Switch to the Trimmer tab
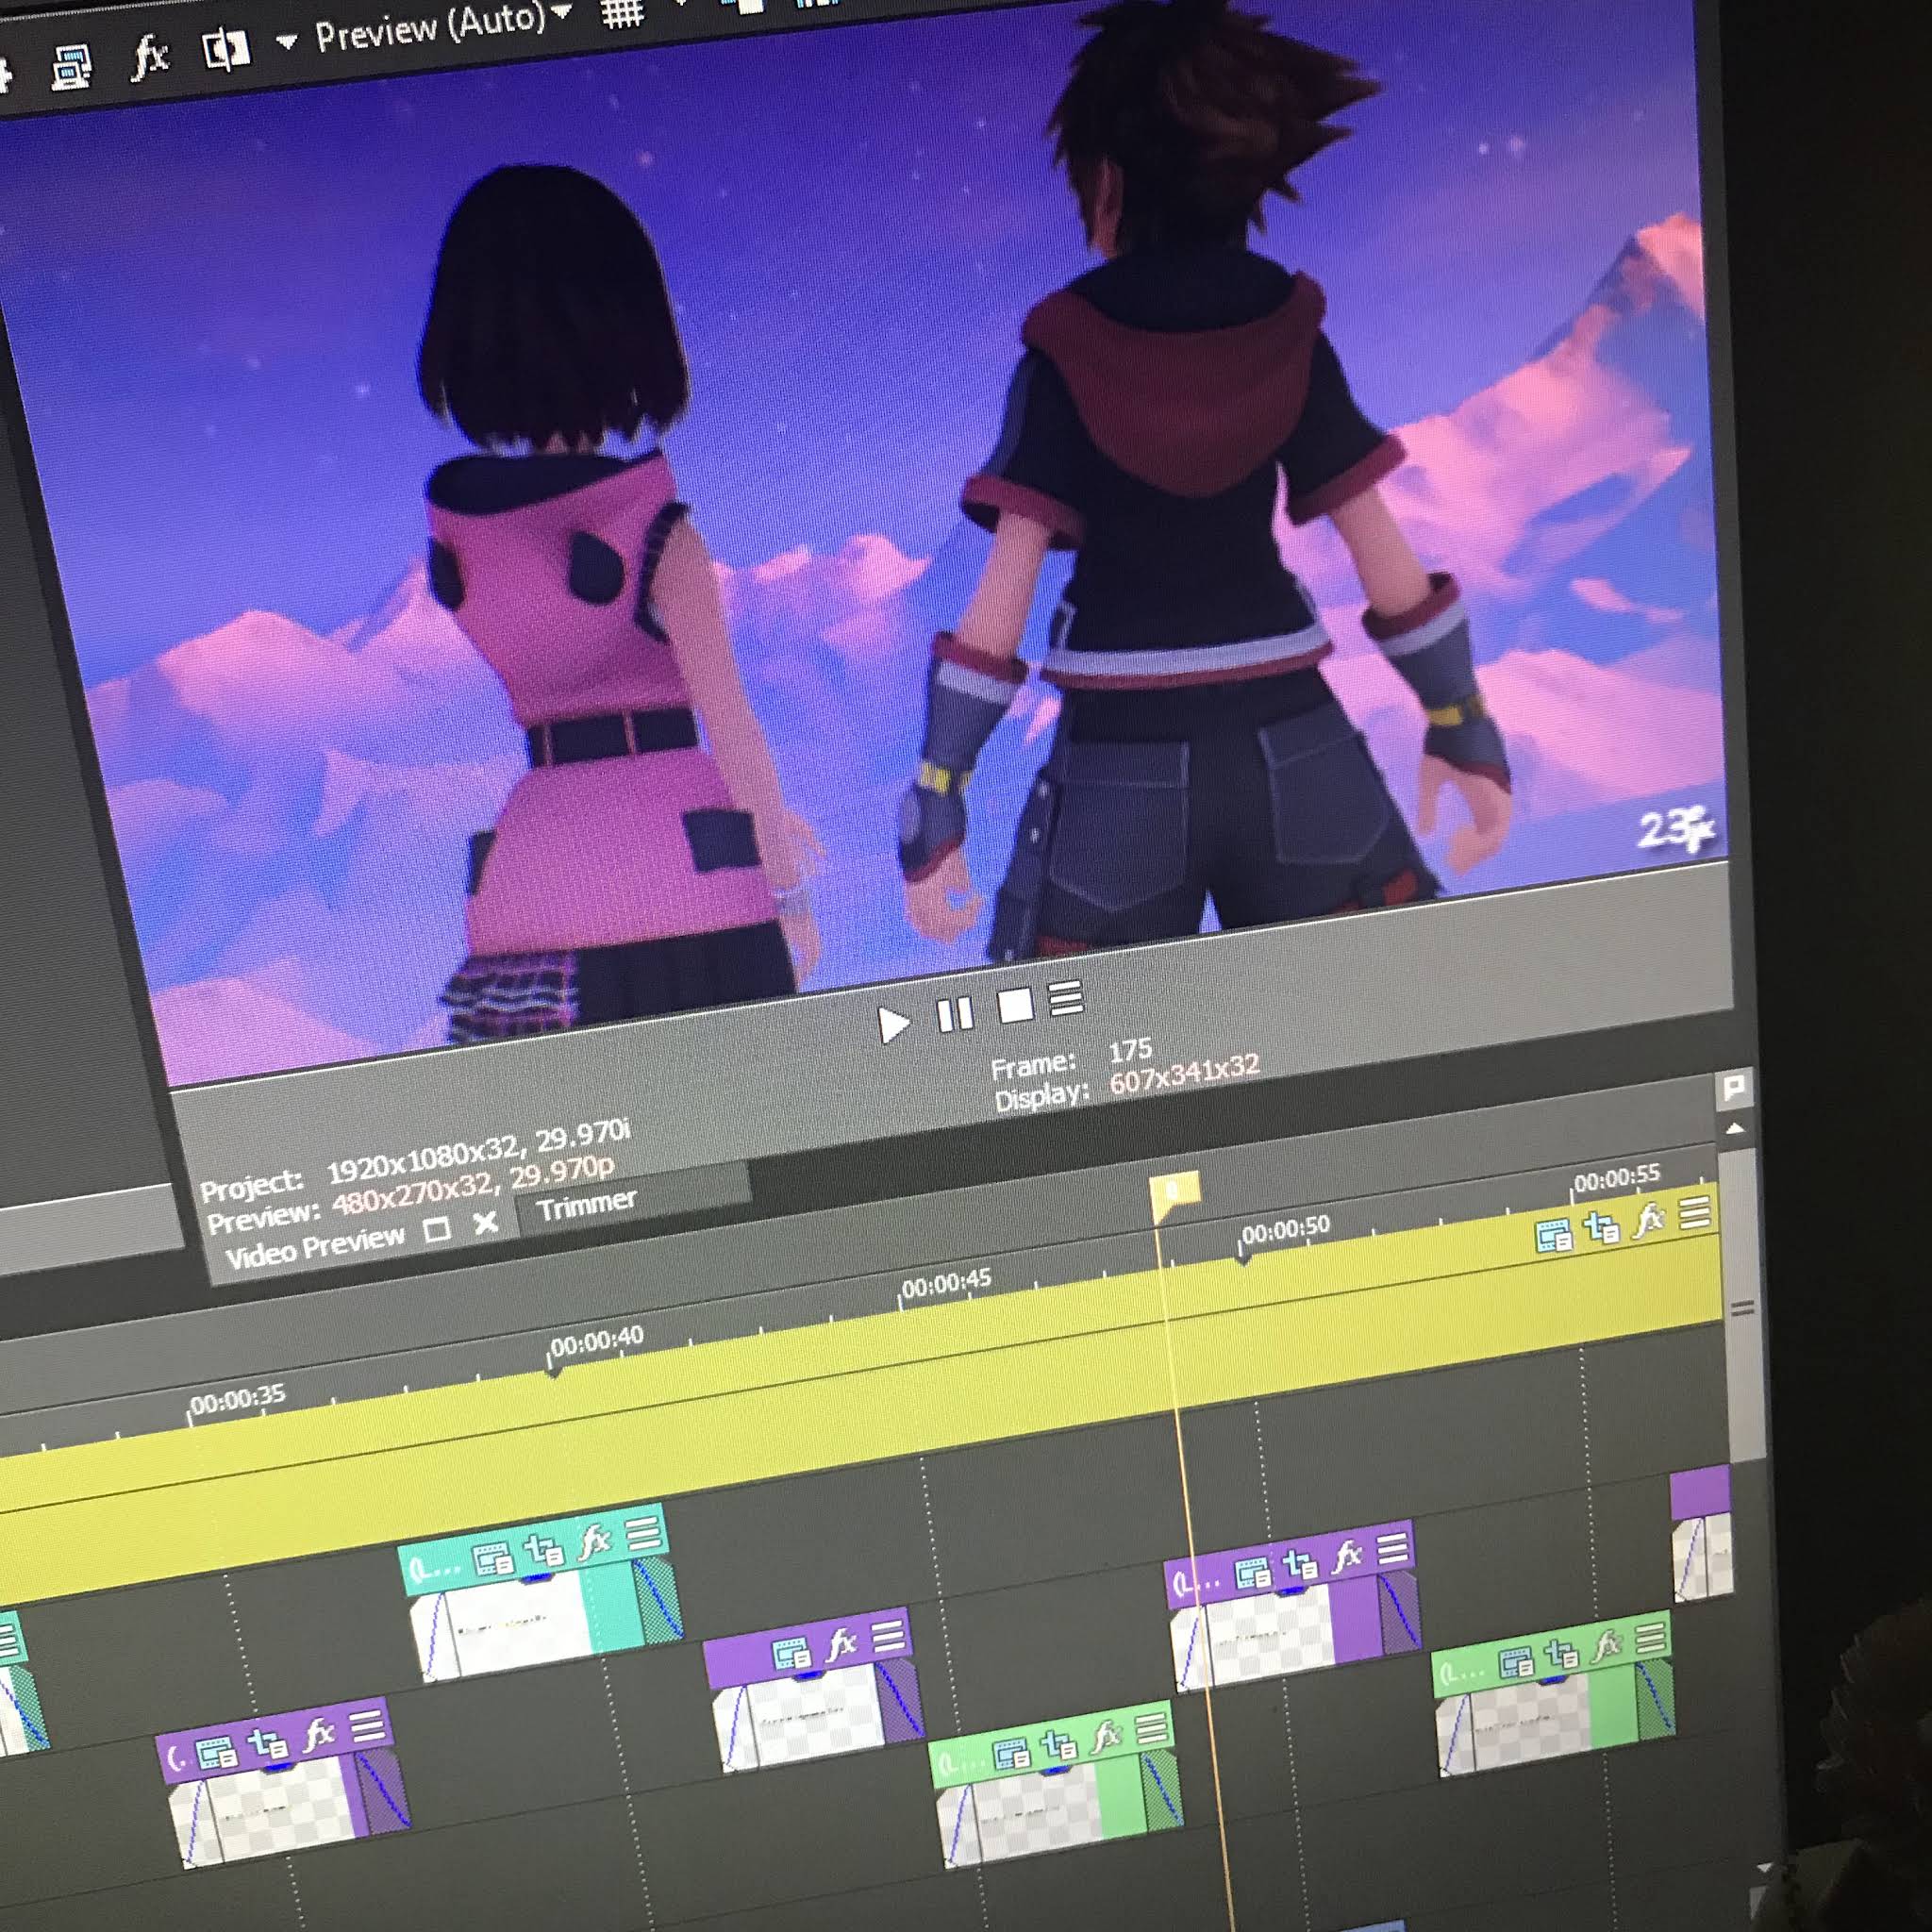The image size is (1932, 1932). click(x=586, y=1204)
